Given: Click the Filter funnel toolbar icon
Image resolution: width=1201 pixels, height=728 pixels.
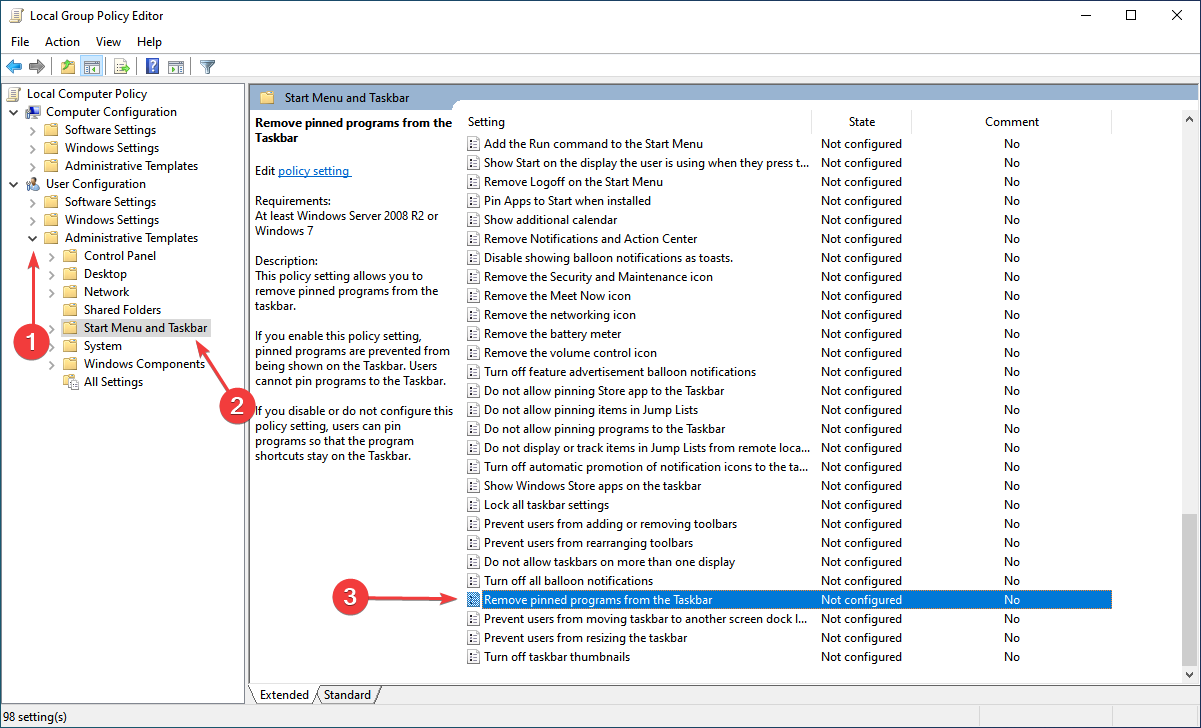Looking at the screenshot, I should (207, 67).
